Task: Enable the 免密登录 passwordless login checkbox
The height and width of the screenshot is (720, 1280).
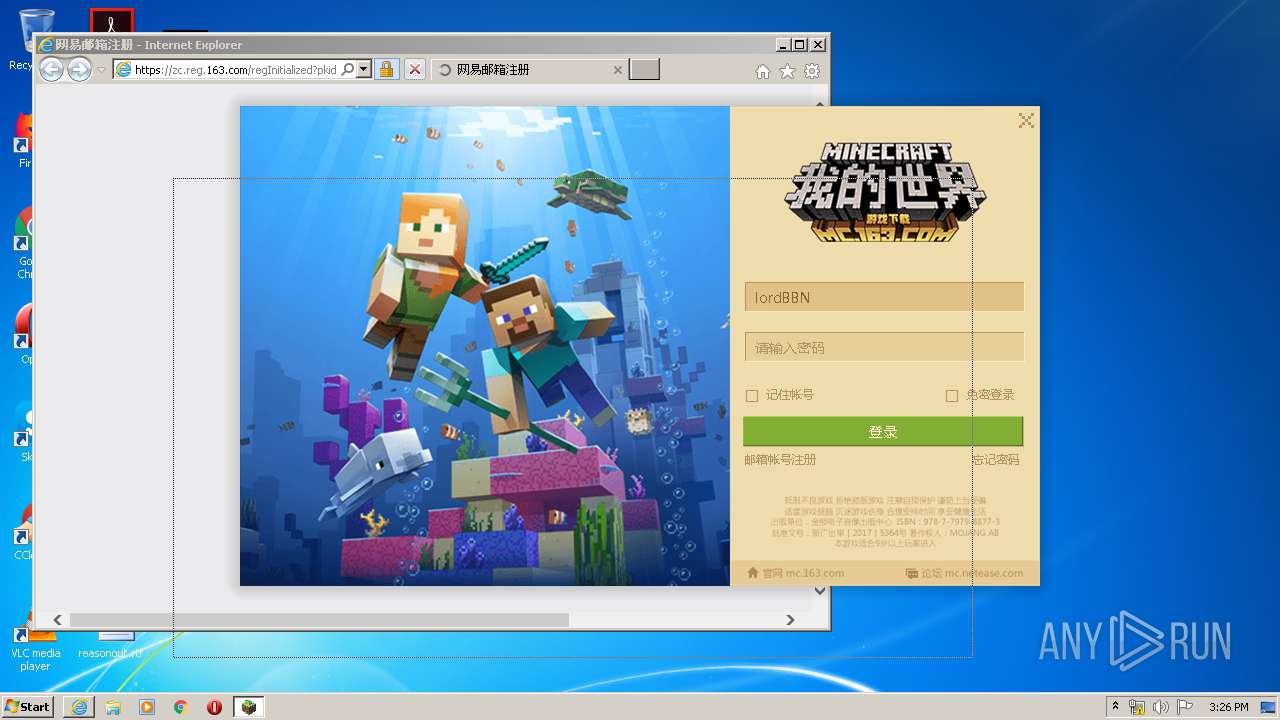Action: [x=952, y=396]
